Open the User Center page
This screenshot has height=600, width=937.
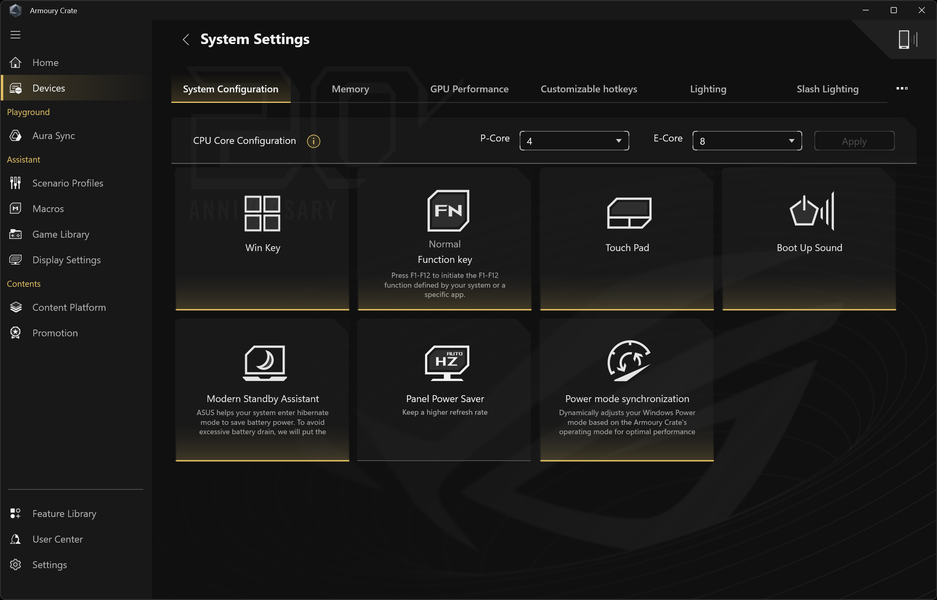[57, 539]
